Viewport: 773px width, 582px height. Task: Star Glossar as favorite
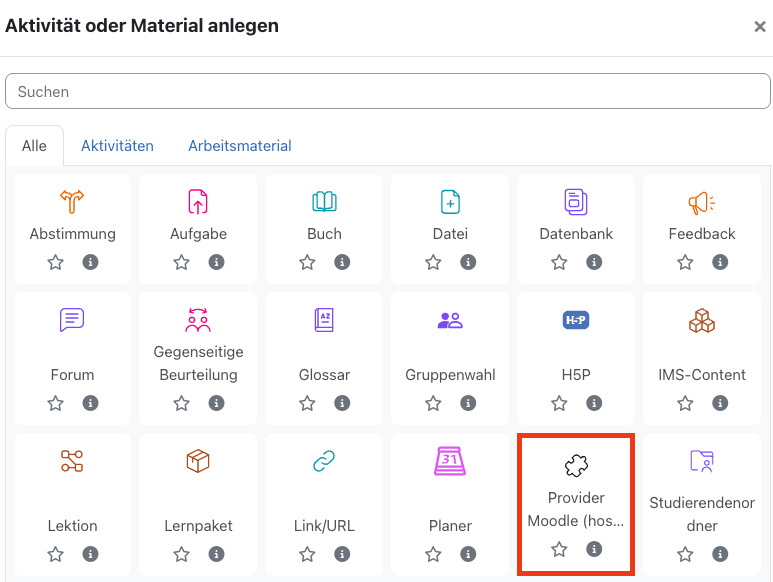pyautogui.click(x=307, y=403)
